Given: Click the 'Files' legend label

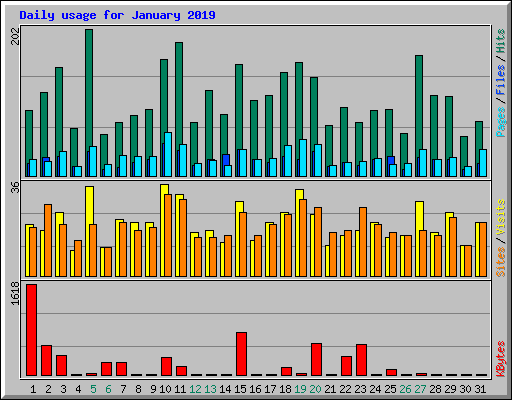Looking at the screenshot, I should coord(500,80).
